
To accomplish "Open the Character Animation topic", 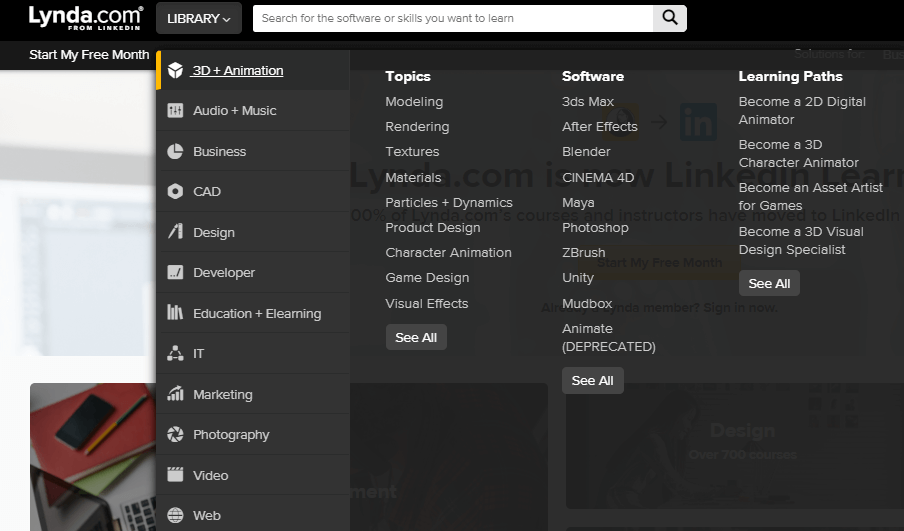I will [x=448, y=253].
